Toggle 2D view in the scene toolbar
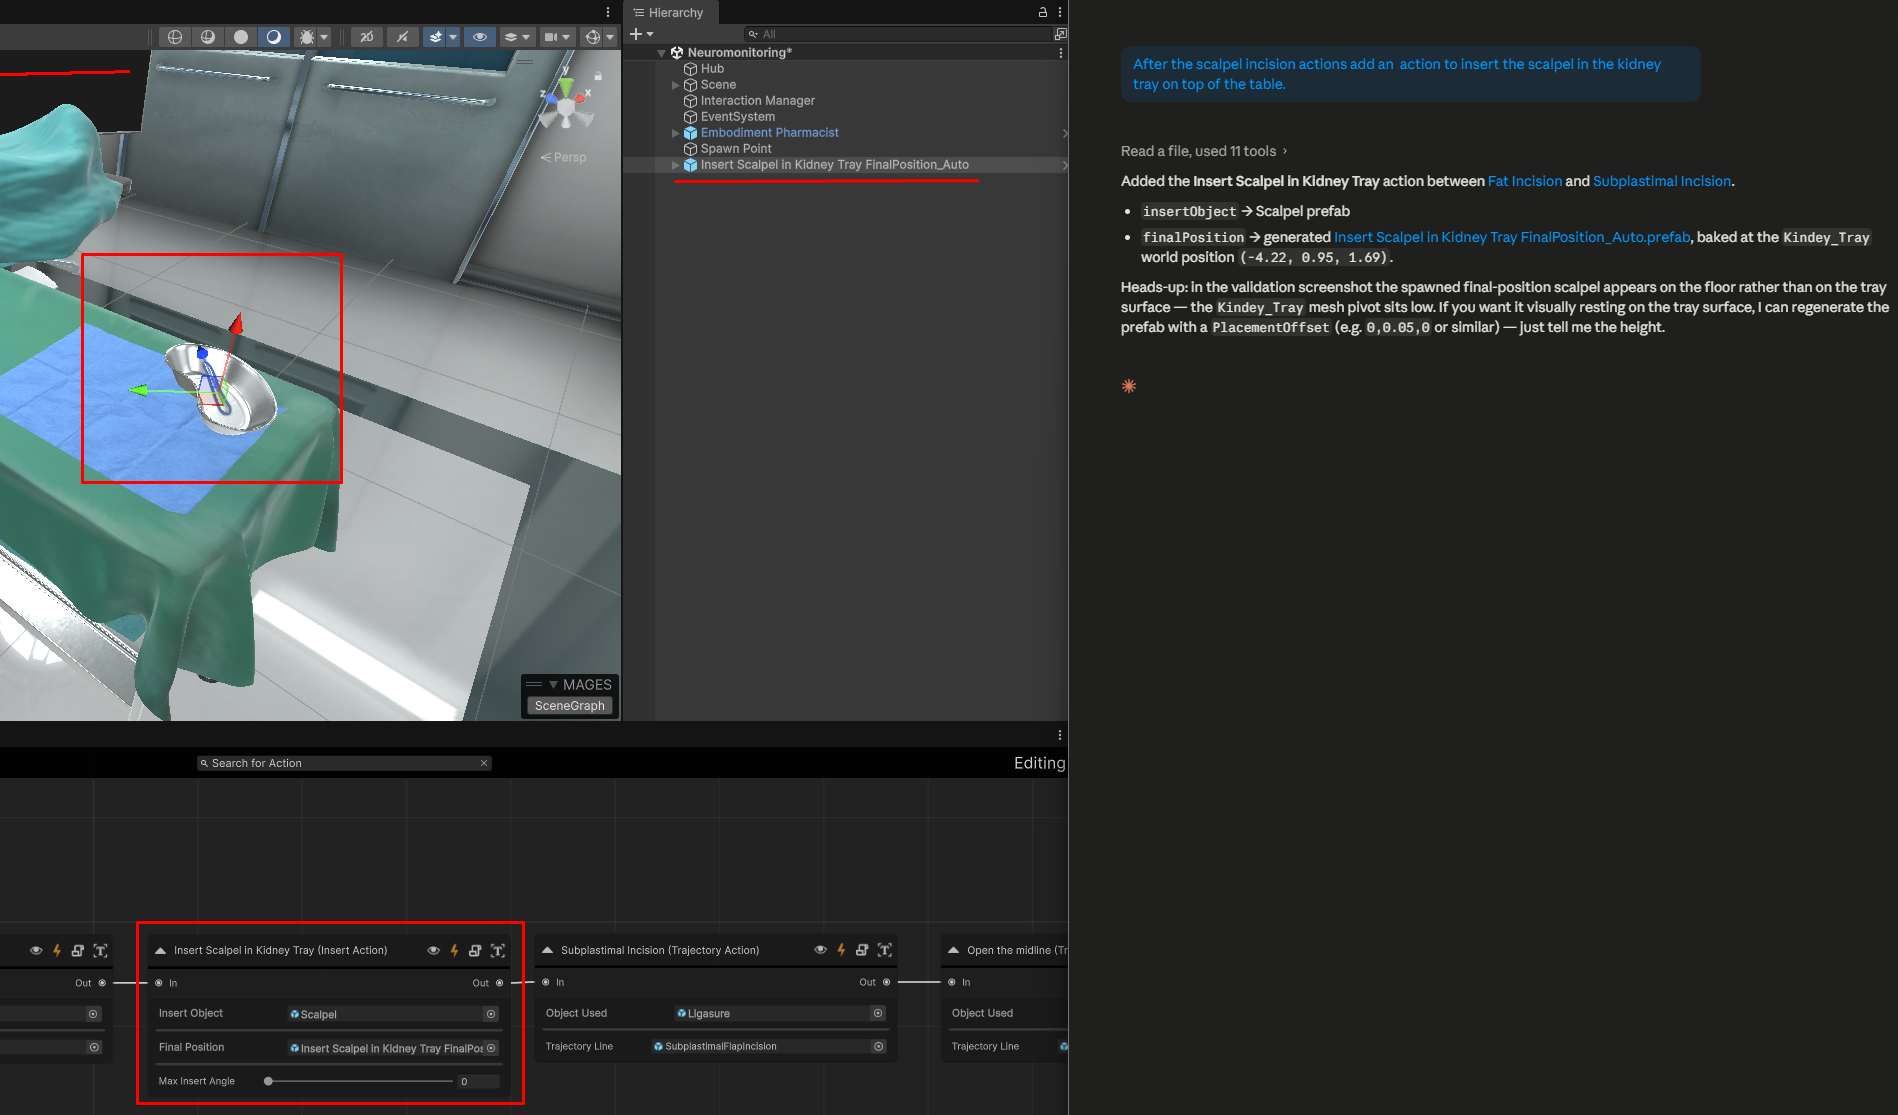The height and width of the screenshot is (1115, 1898). (x=367, y=37)
